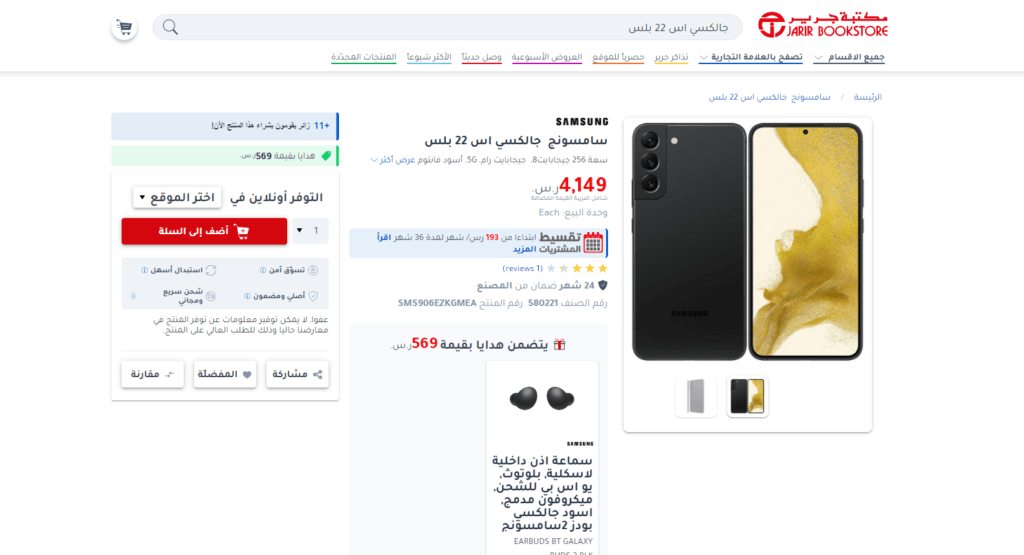Click the مشاركة share button
1024x555 pixels.
(x=297, y=374)
